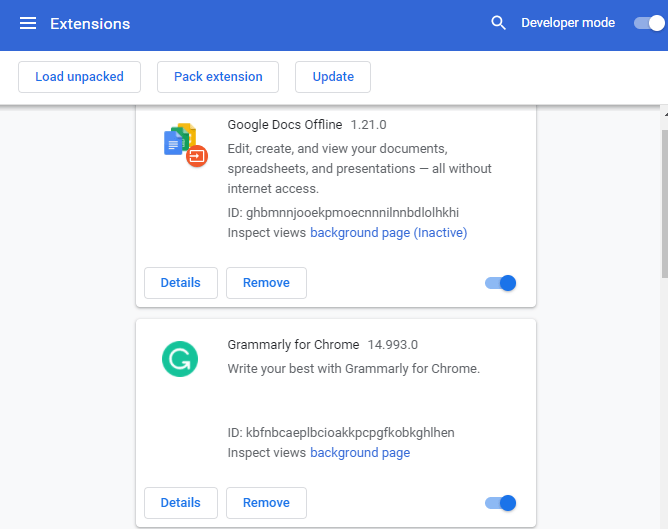Click the Load unpacked button
Image resolution: width=668 pixels, height=529 pixels.
click(79, 77)
